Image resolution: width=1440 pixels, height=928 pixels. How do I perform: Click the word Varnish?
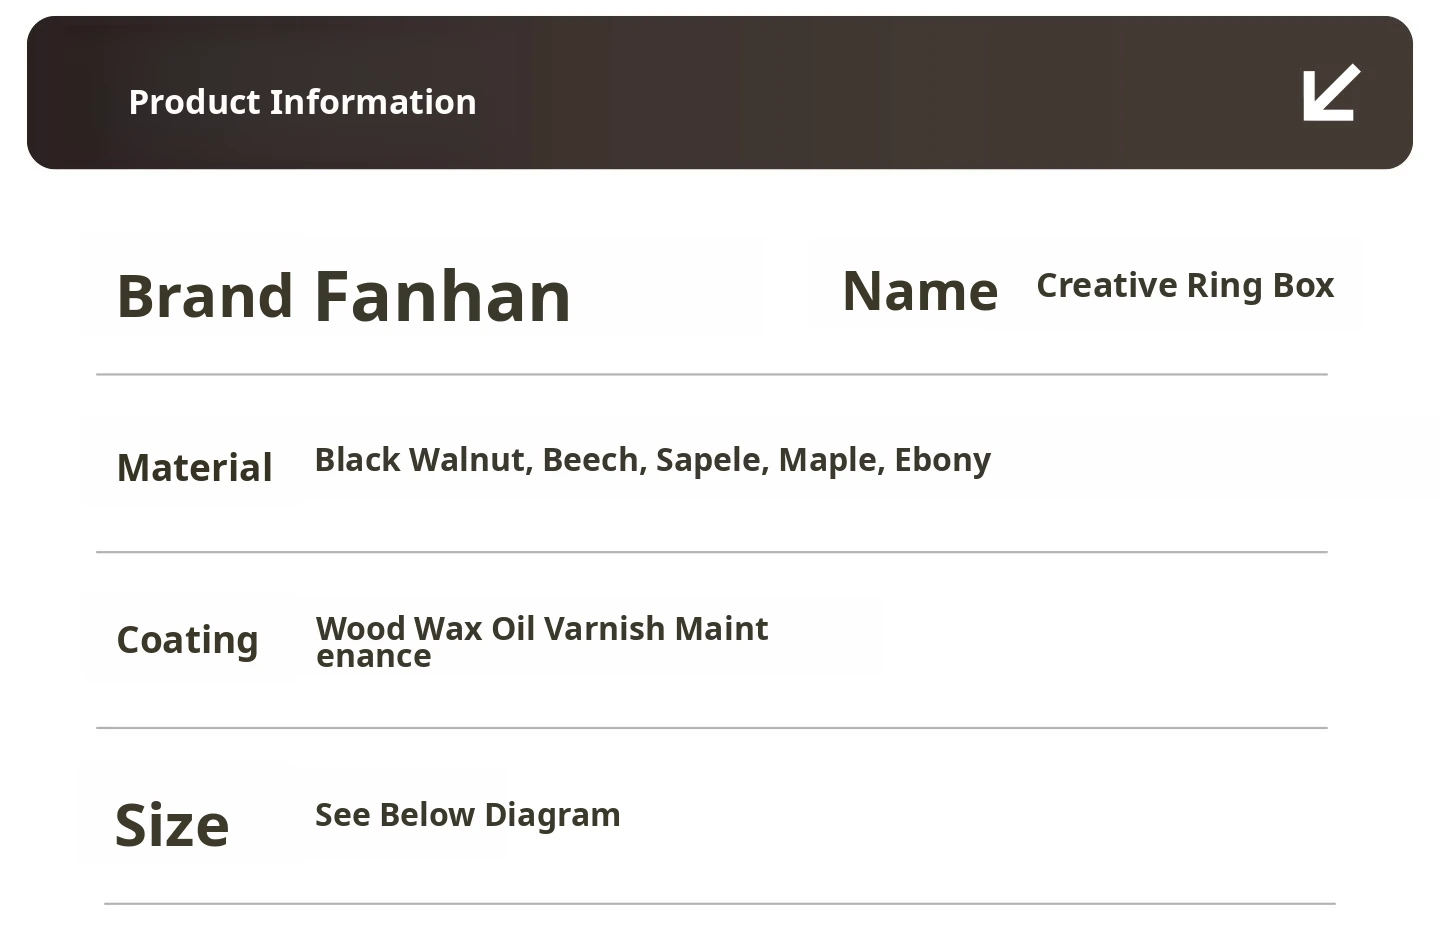604,628
